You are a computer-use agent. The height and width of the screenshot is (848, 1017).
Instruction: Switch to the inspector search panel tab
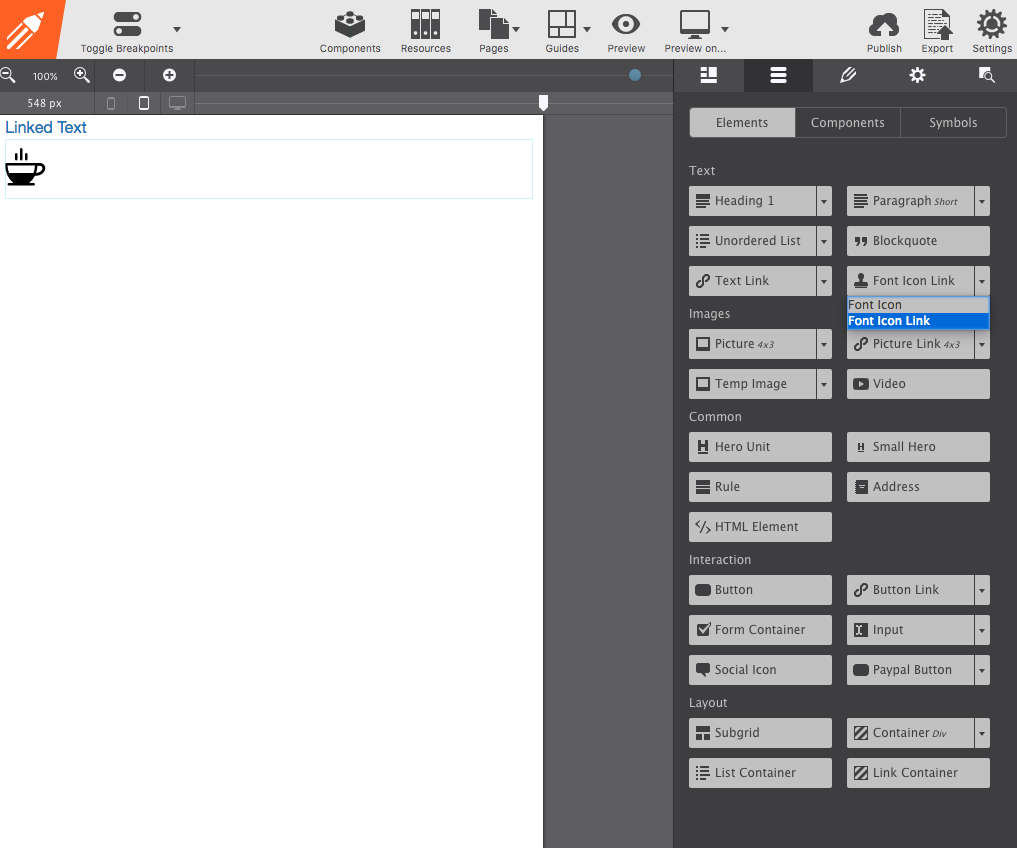point(987,75)
